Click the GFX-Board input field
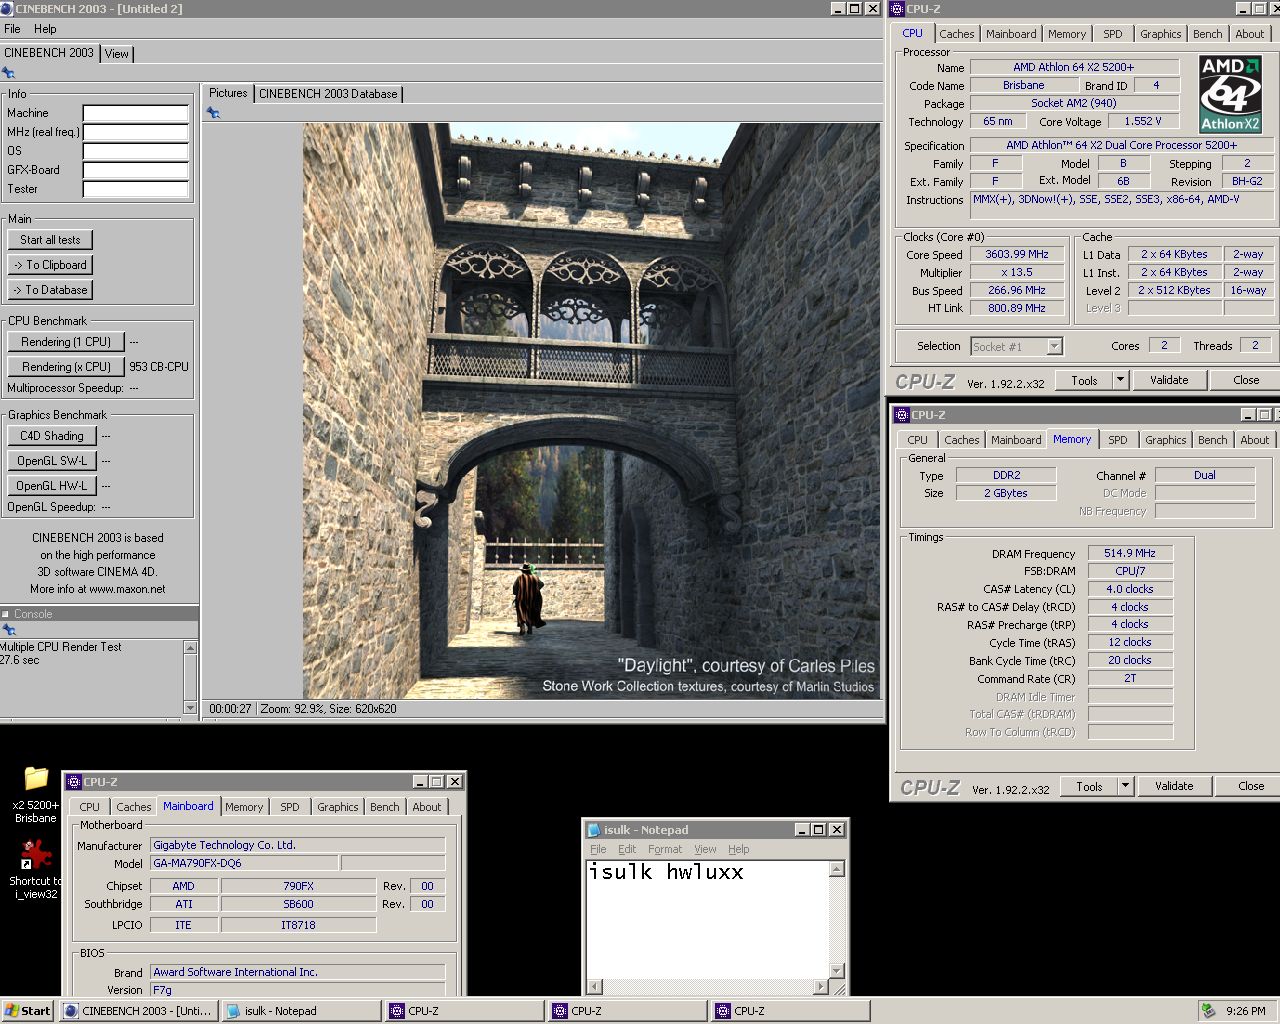This screenshot has width=1280, height=1024. tap(136, 170)
